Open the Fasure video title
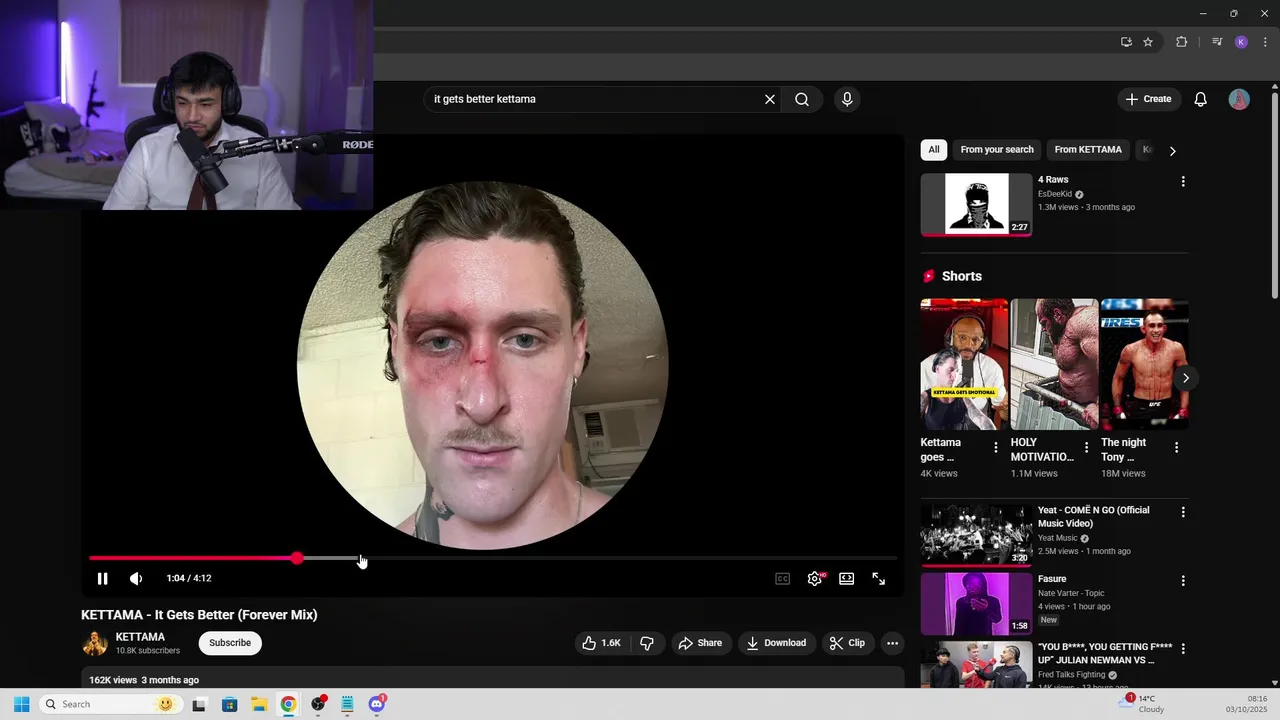The height and width of the screenshot is (720, 1280). (x=1052, y=579)
